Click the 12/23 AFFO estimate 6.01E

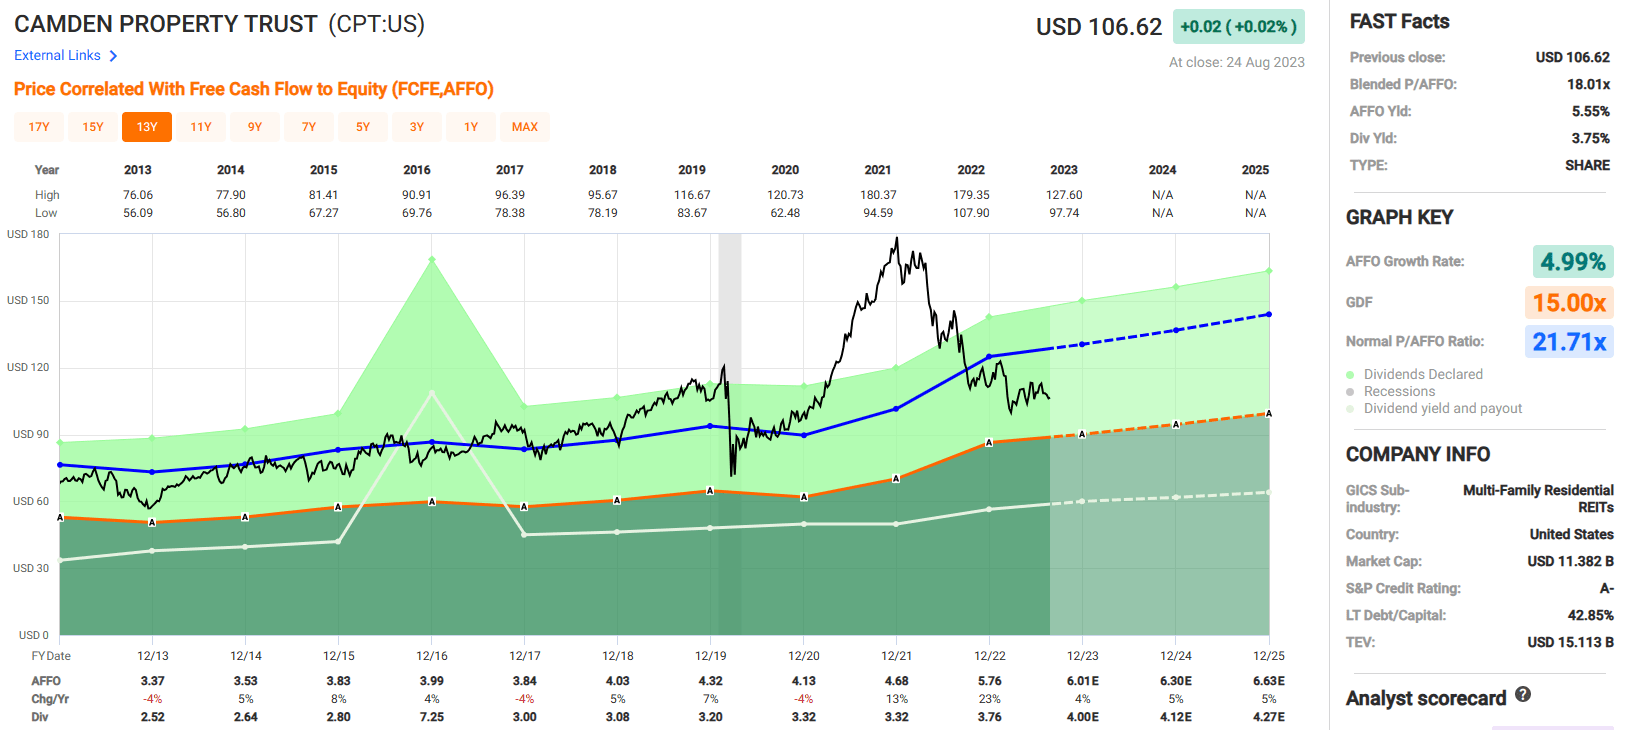1083,681
